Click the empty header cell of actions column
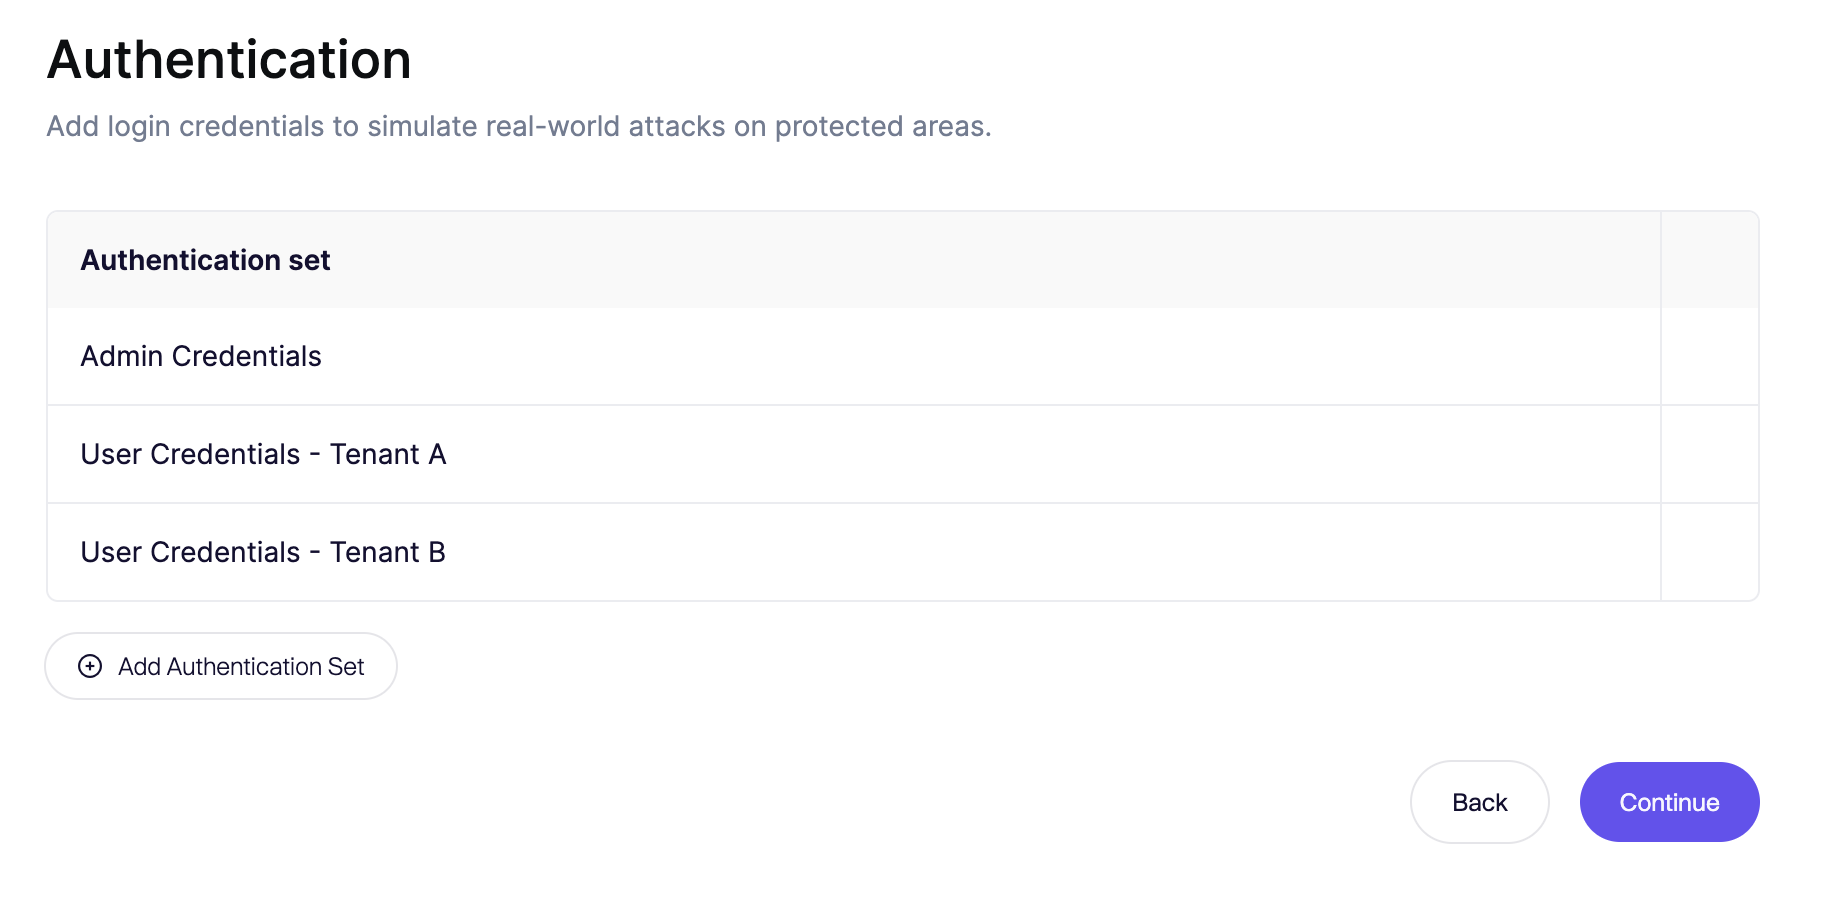The width and height of the screenshot is (1842, 898). coord(1709,260)
